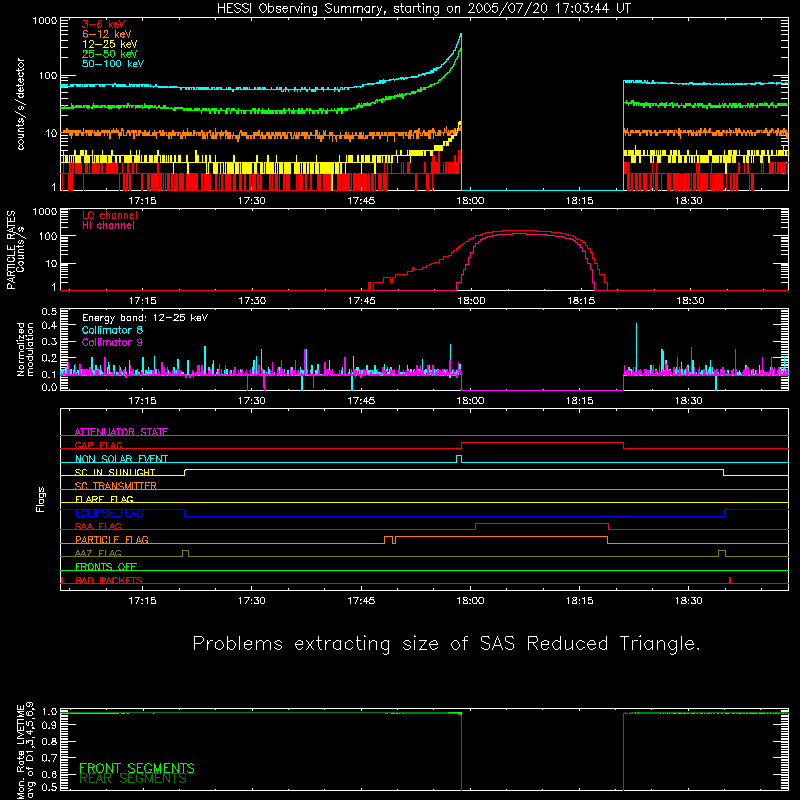The width and height of the screenshot is (800, 800).
Task: Click the Energy band: 12-25 keV label
Action: tap(145, 318)
